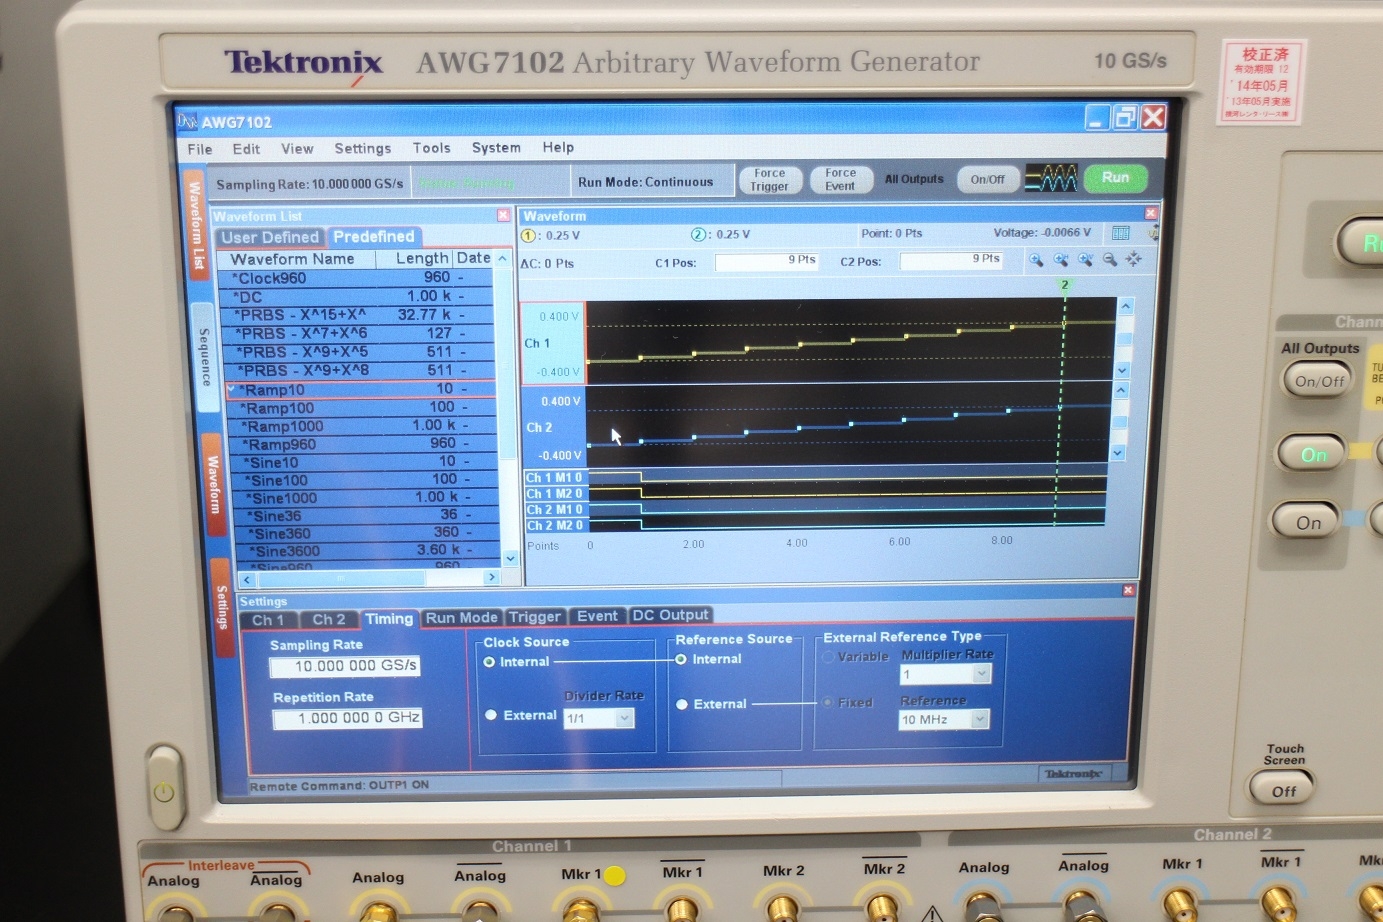Select the *Clock960 waveform row
Image resolution: width=1383 pixels, height=922 pixels.
(x=357, y=278)
